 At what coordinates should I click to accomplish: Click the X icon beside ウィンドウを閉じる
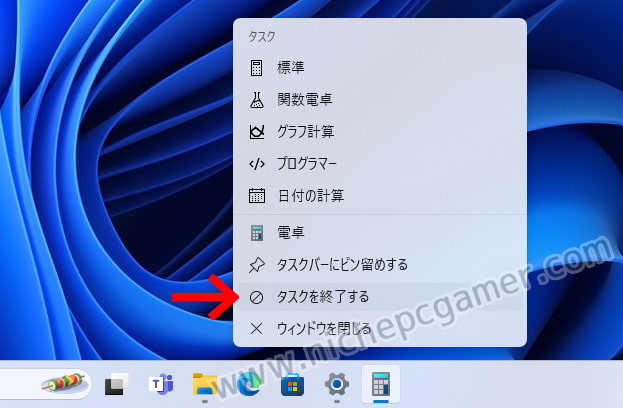[x=257, y=329]
